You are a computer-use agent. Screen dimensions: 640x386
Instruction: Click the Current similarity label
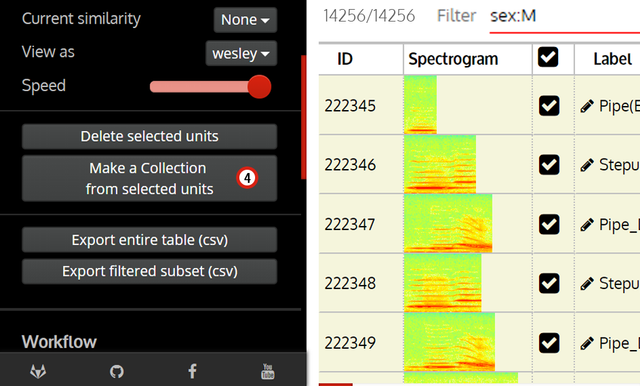click(x=81, y=19)
